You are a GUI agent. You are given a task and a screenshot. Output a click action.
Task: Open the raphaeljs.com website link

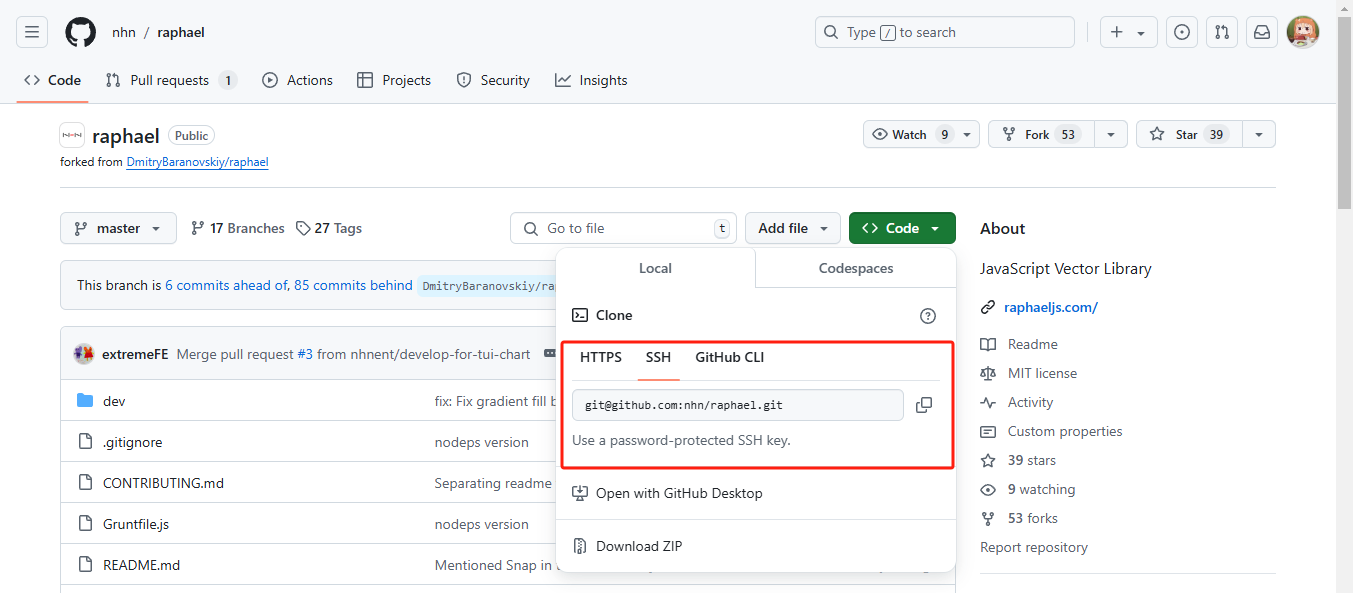pyautogui.click(x=1051, y=307)
